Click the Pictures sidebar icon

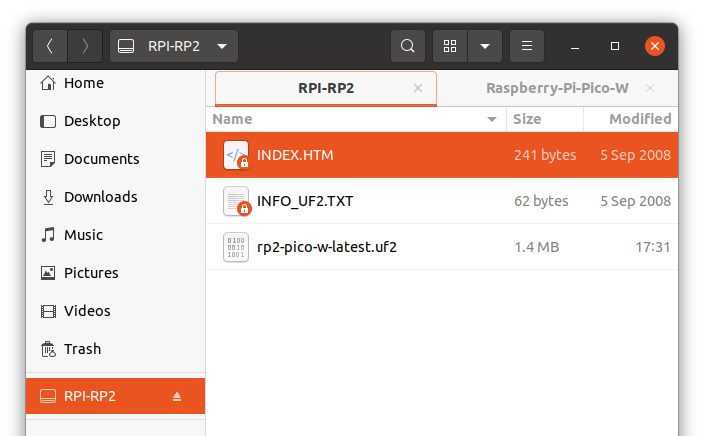pos(48,273)
